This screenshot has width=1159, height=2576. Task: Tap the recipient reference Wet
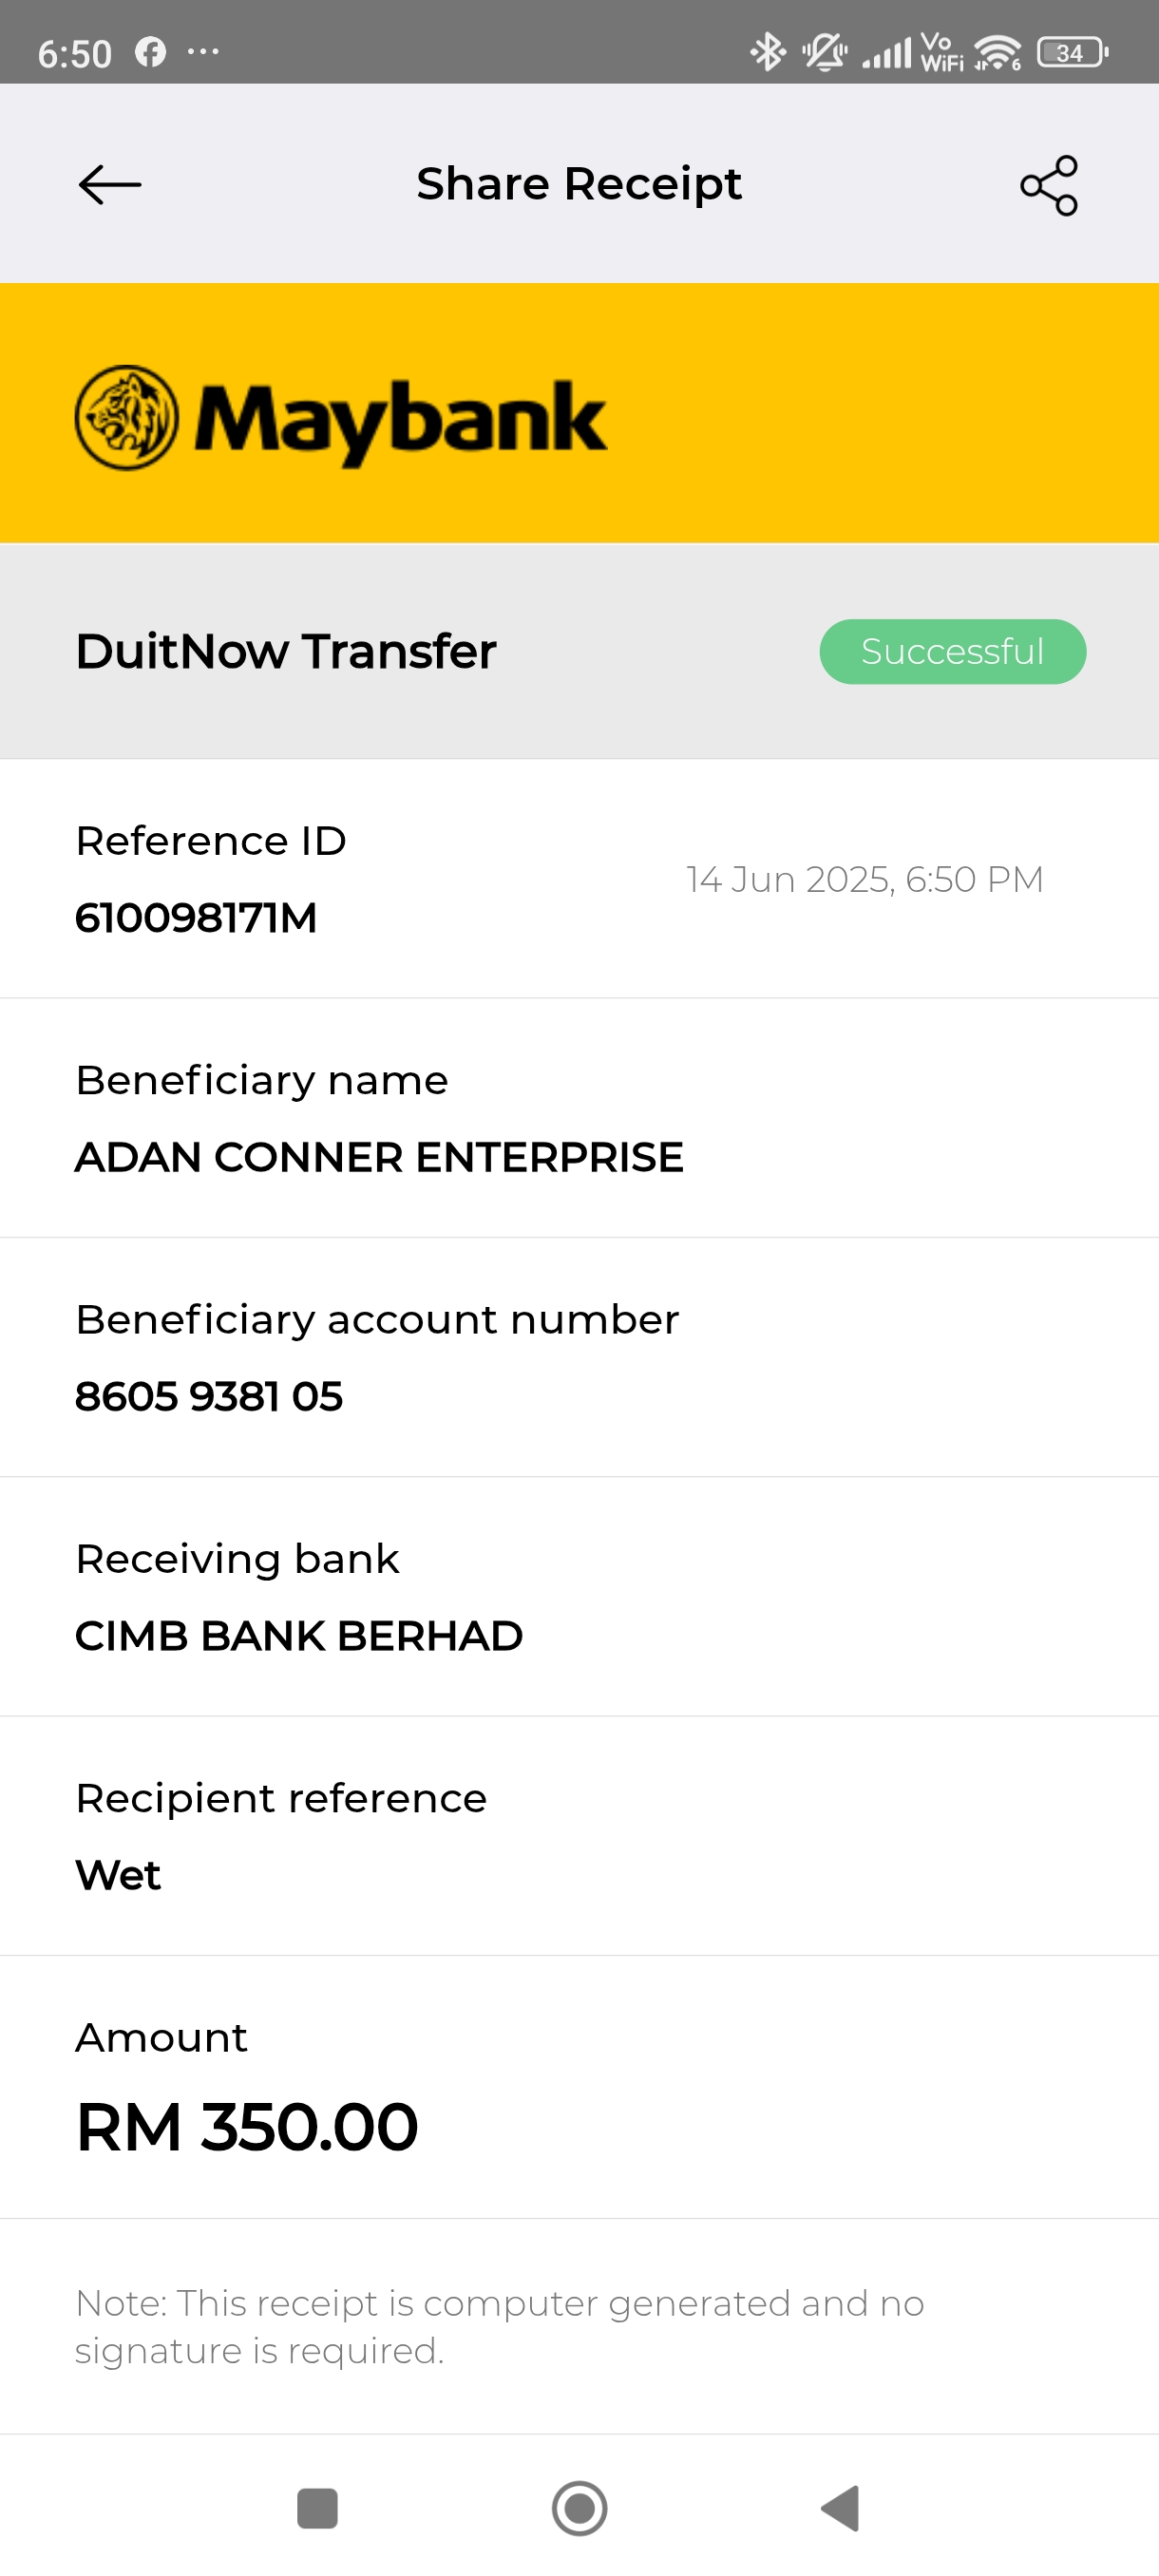pyautogui.click(x=118, y=1875)
